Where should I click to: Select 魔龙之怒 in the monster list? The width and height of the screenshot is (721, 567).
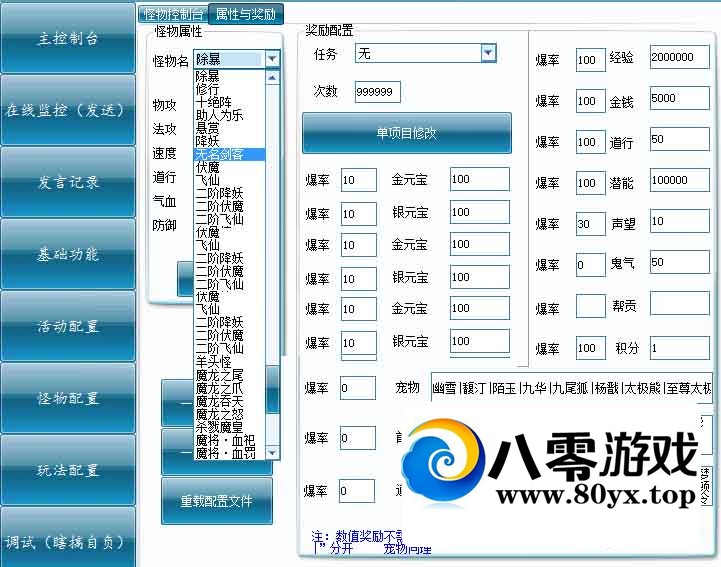229,414
